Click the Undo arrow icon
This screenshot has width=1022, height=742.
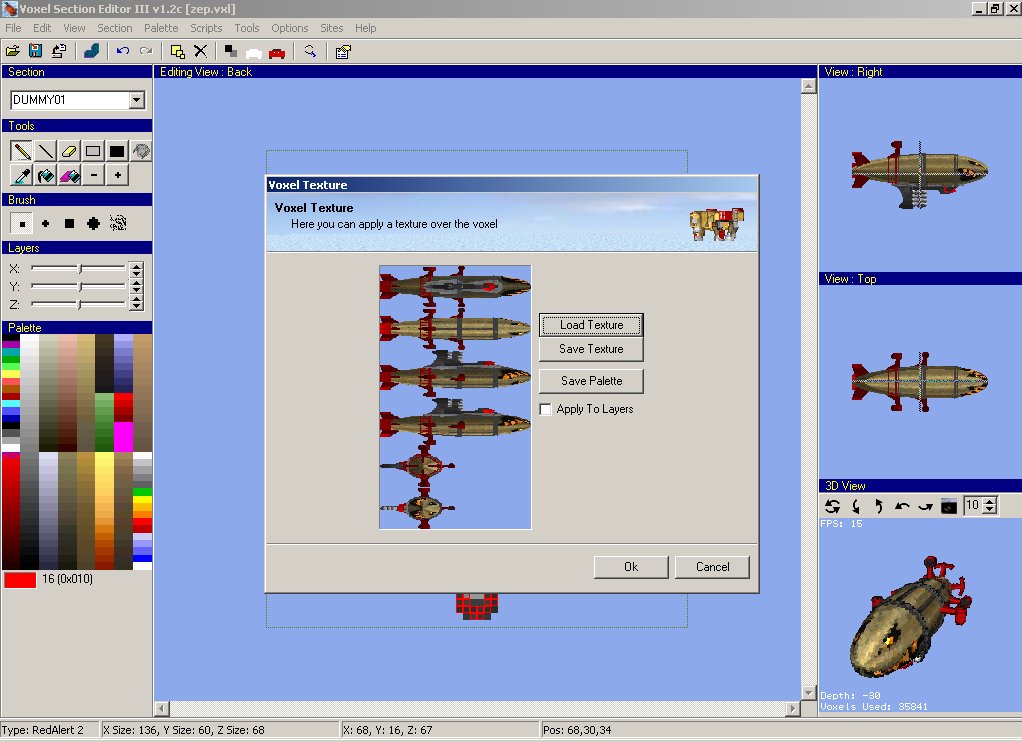(123, 51)
